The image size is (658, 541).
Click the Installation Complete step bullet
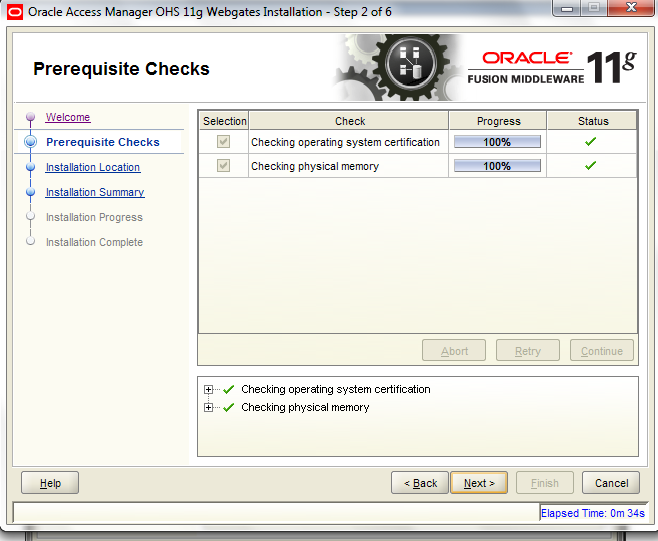30,241
